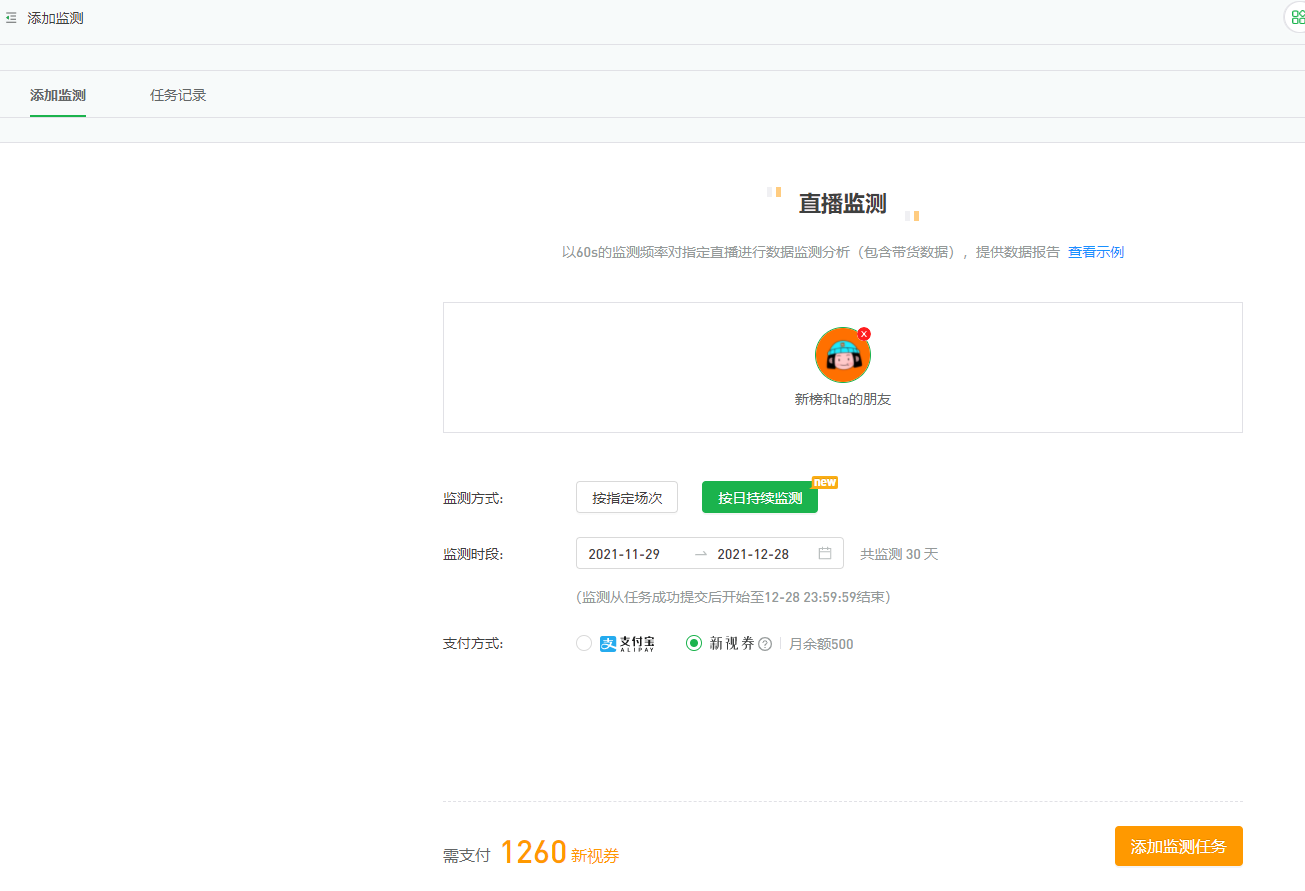Image resolution: width=1305 pixels, height=891 pixels.
Task: Show help for 新视券 question mark
Action: pyautogui.click(x=765, y=644)
